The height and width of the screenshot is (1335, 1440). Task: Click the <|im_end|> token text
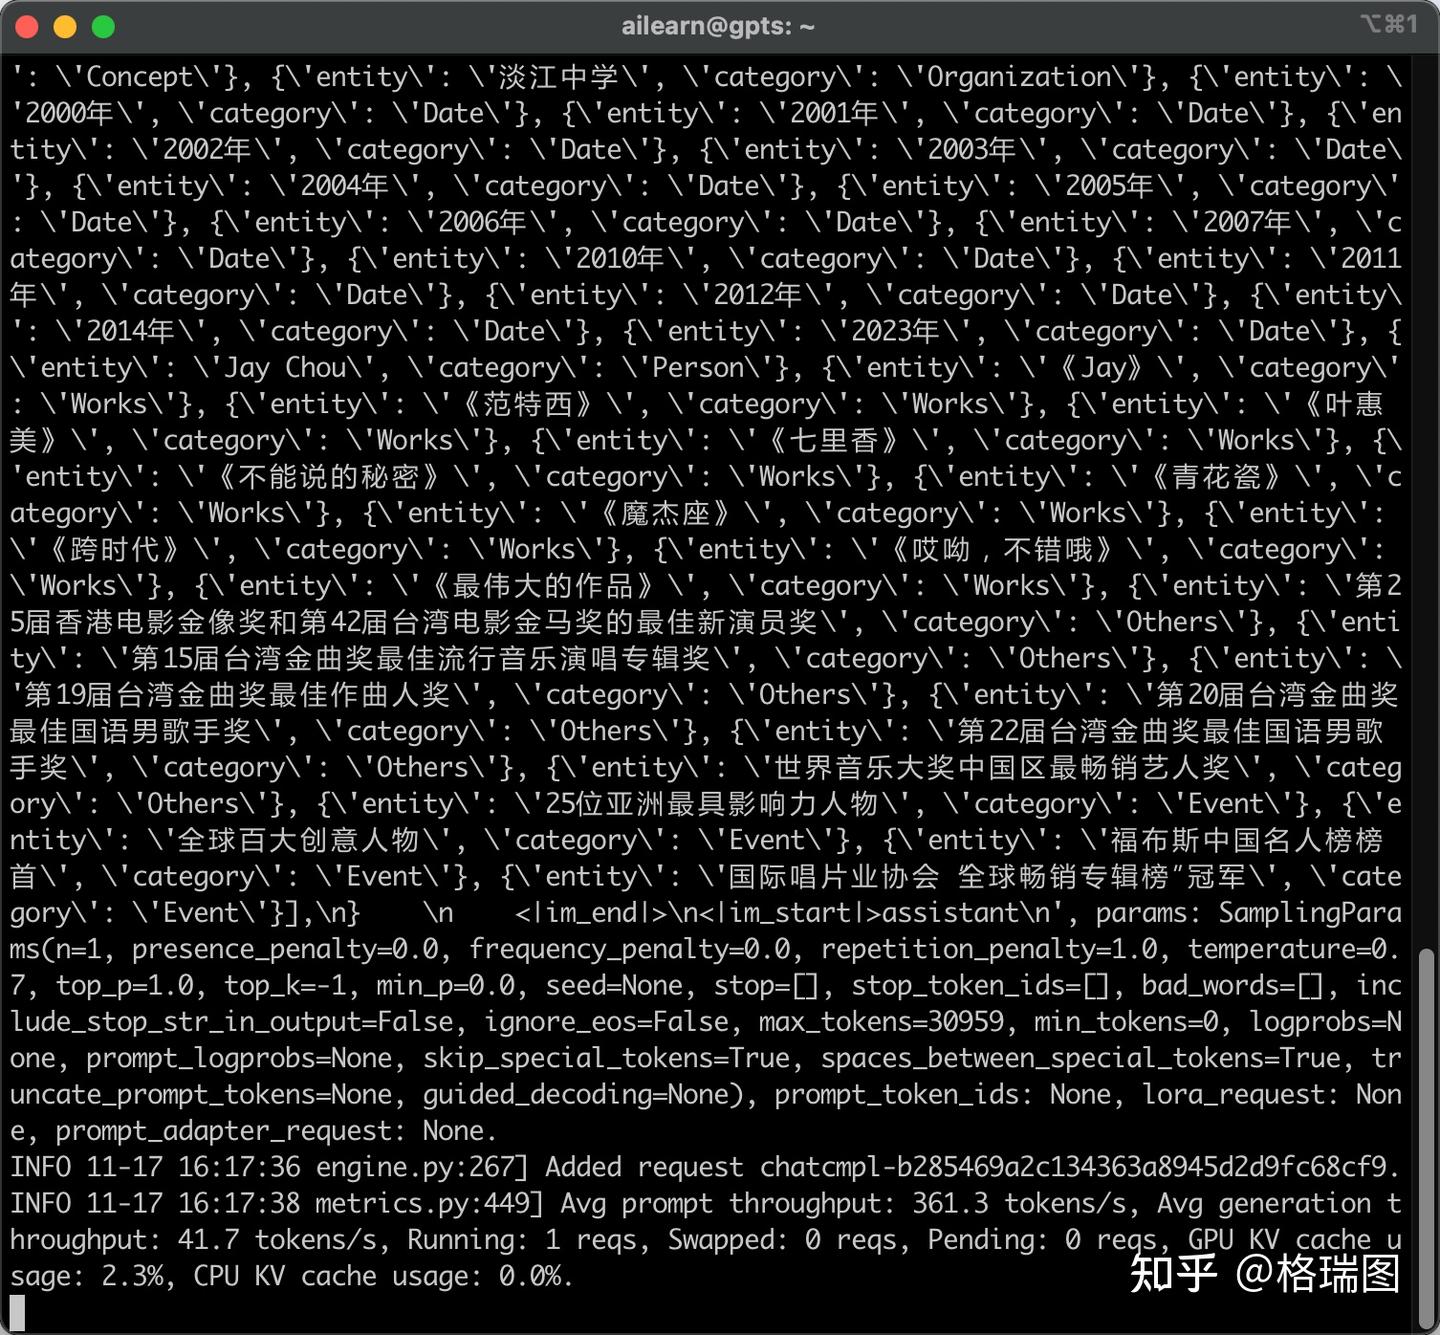coord(590,912)
